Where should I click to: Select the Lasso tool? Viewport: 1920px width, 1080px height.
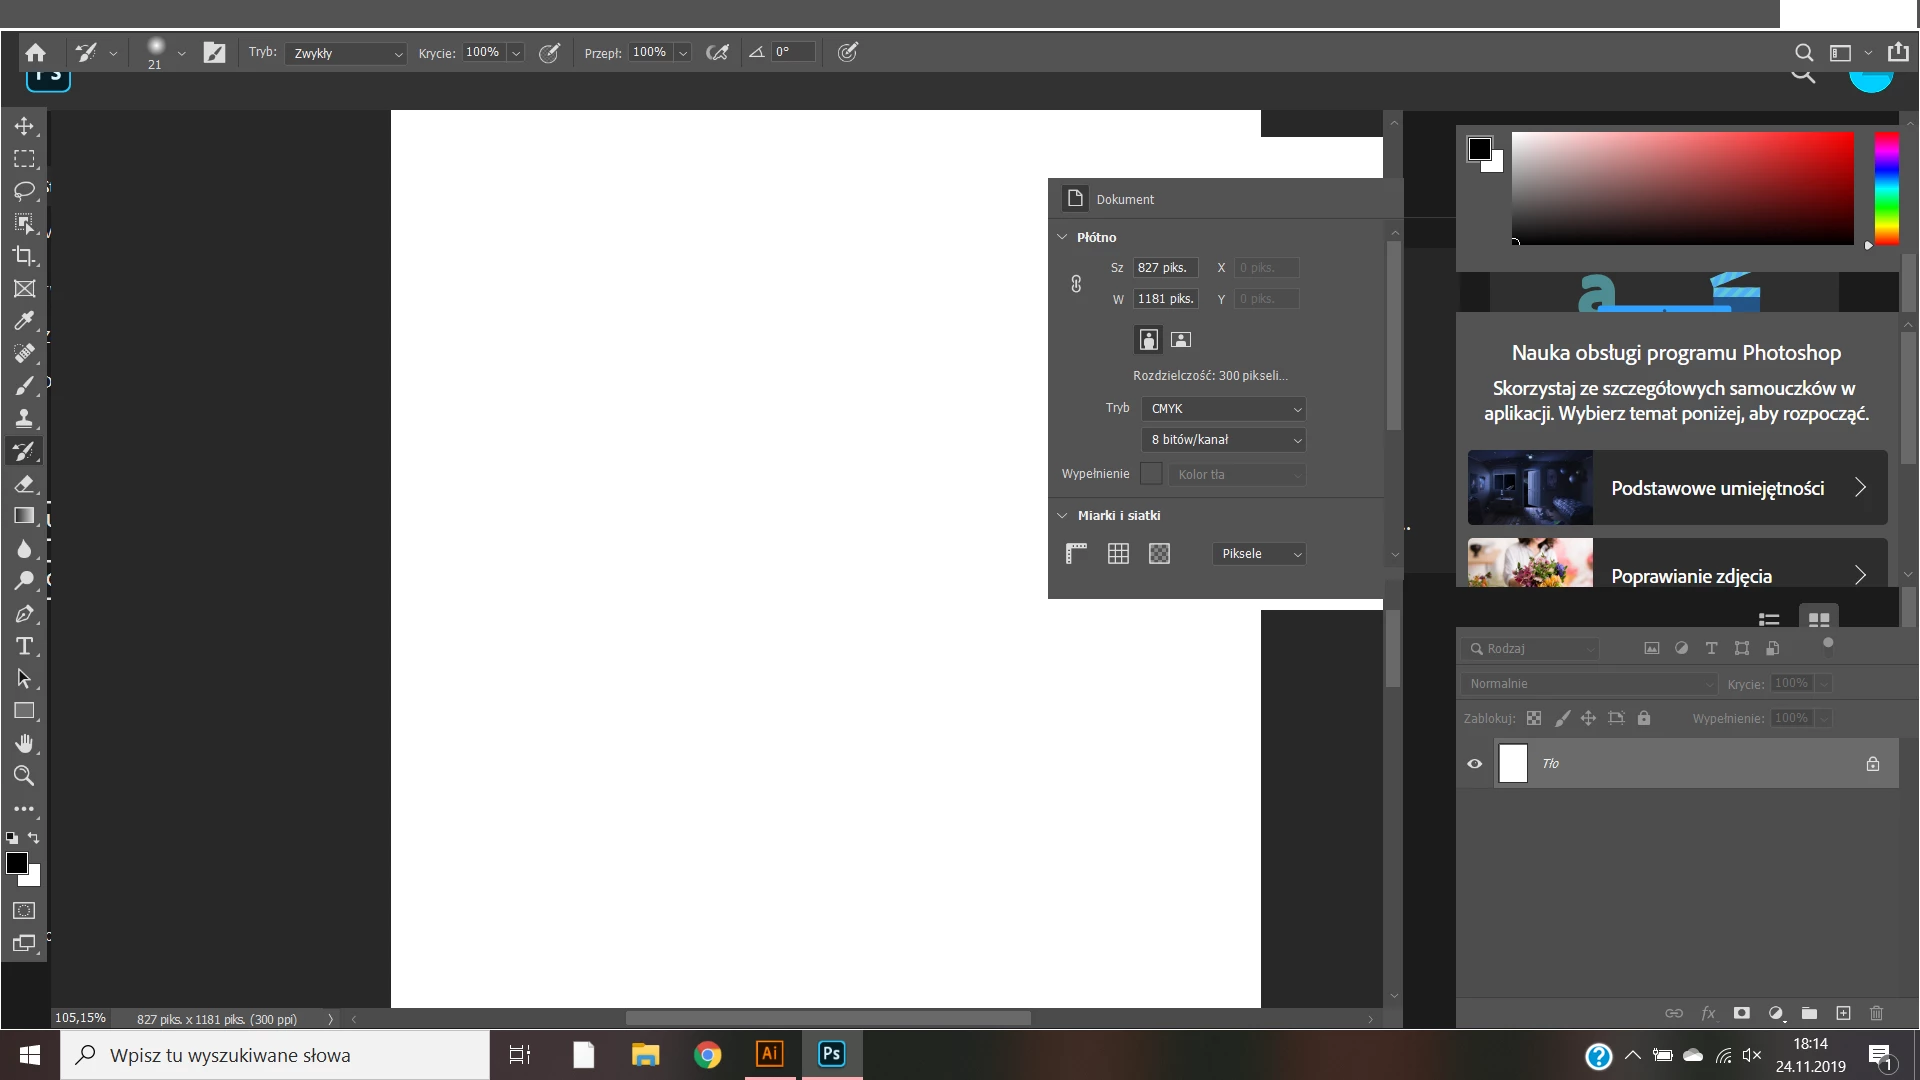[24, 191]
